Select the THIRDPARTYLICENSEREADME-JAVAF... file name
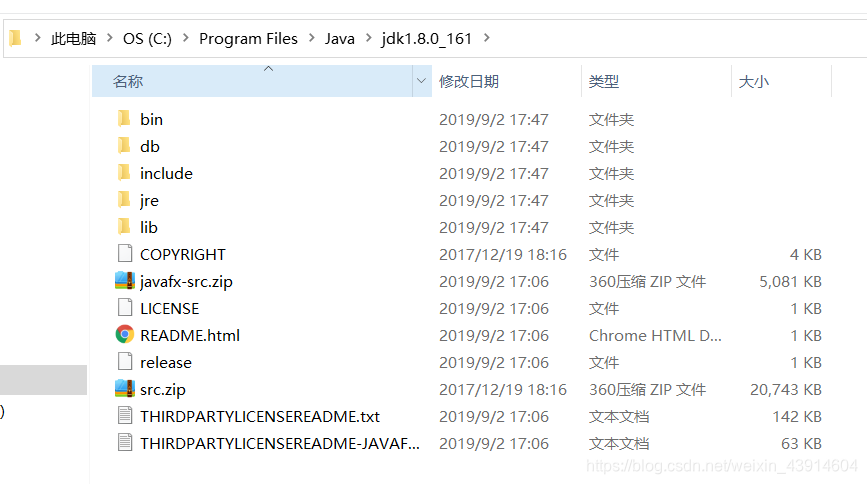 (x=280, y=444)
